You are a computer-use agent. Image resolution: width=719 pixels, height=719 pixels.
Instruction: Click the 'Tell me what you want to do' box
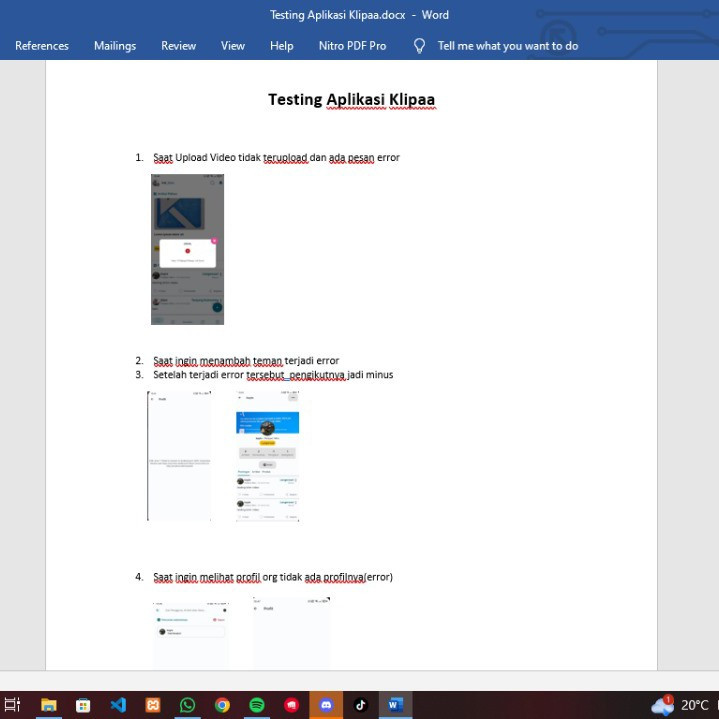tap(508, 46)
